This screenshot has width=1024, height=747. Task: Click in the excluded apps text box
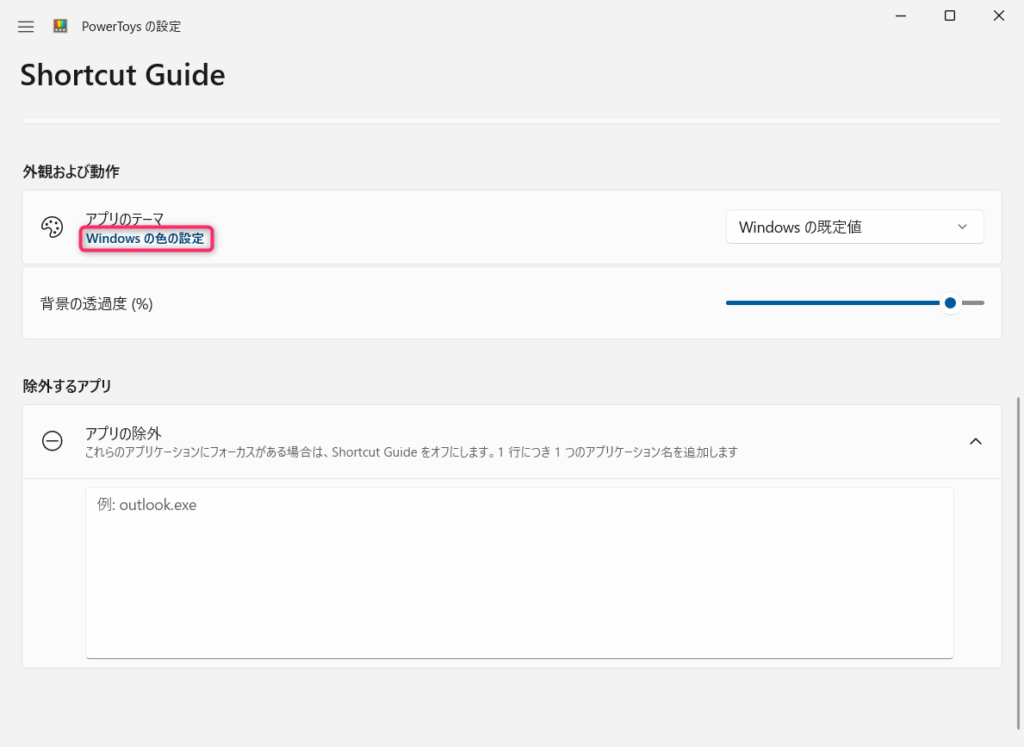point(519,573)
